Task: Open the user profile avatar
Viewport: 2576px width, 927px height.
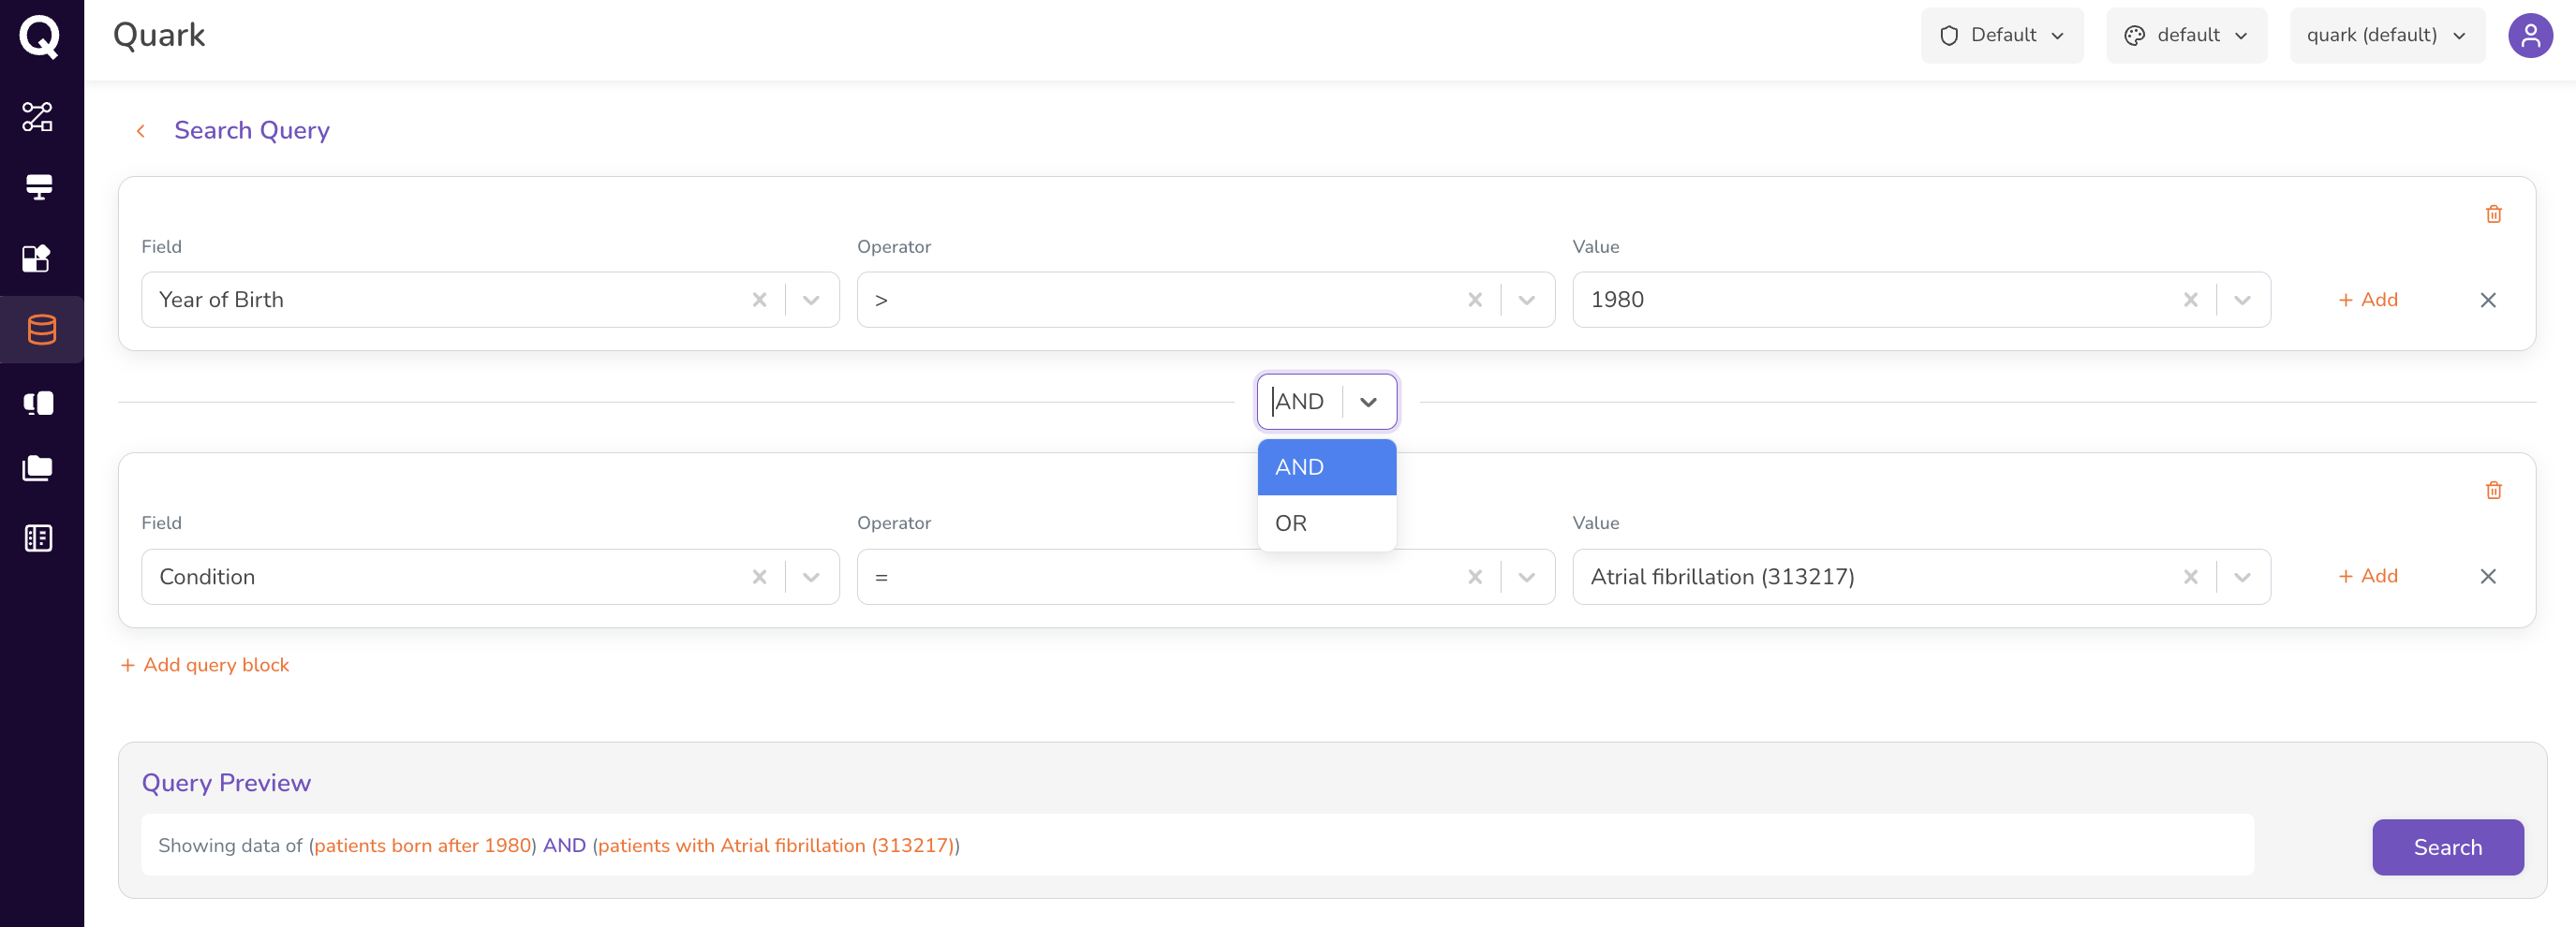Action: tap(2530, 36)
